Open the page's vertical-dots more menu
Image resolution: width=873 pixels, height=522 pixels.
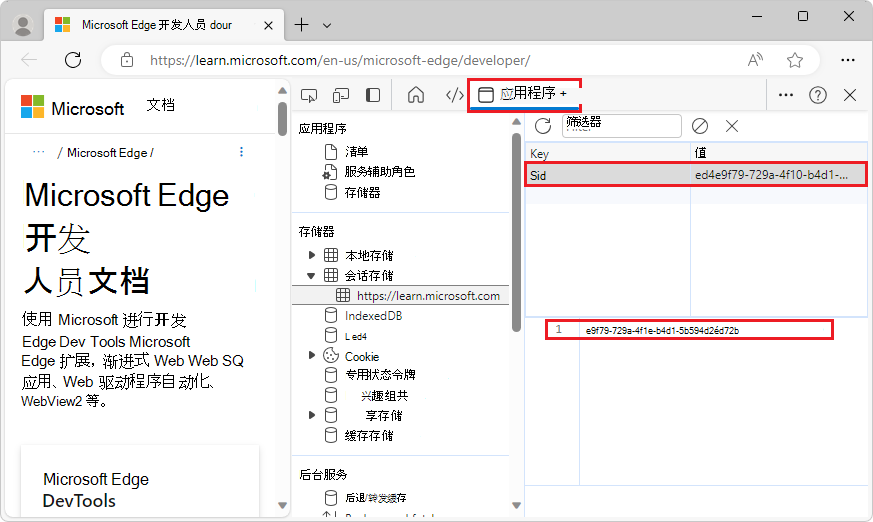click(241, 152)
